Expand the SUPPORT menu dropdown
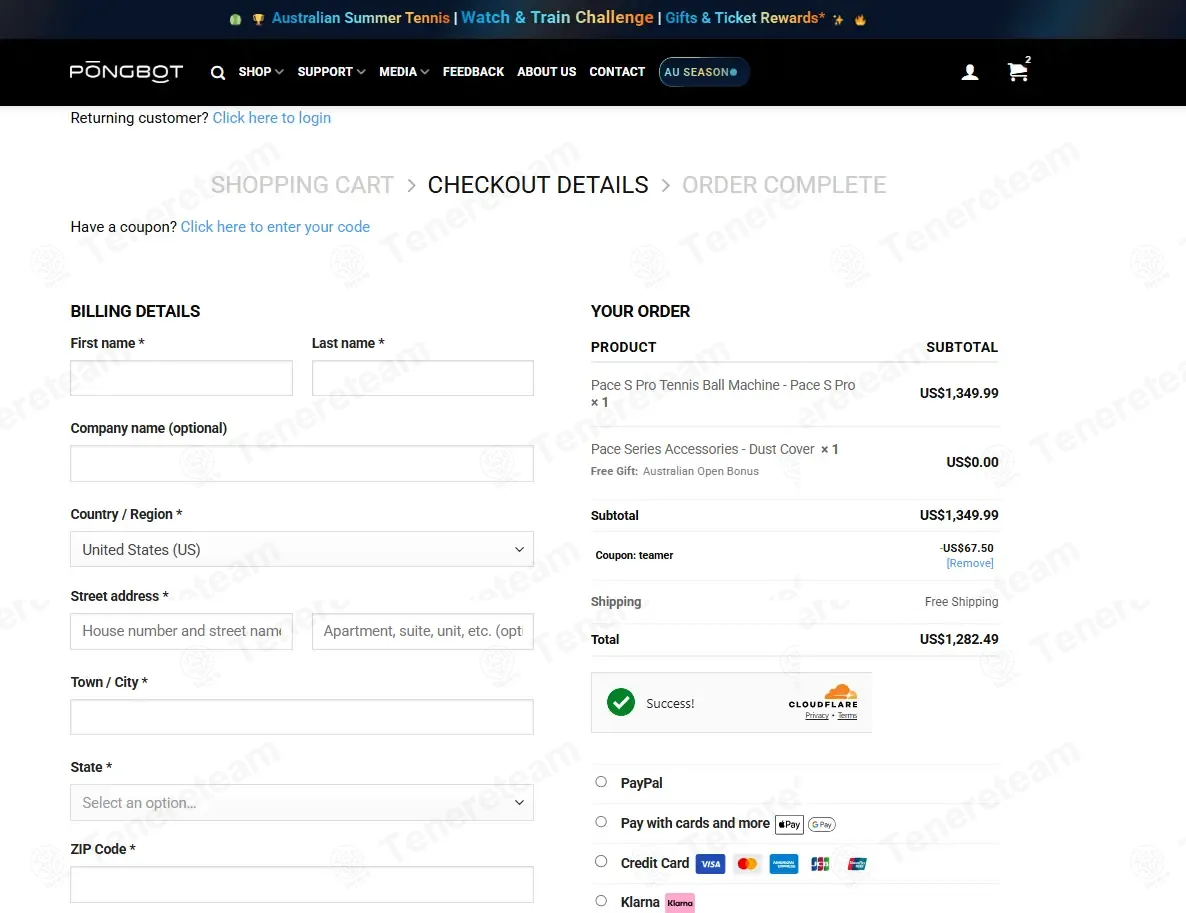This screenshot has width=1186, height=913. pyautogui.click(x=331, y=72)
